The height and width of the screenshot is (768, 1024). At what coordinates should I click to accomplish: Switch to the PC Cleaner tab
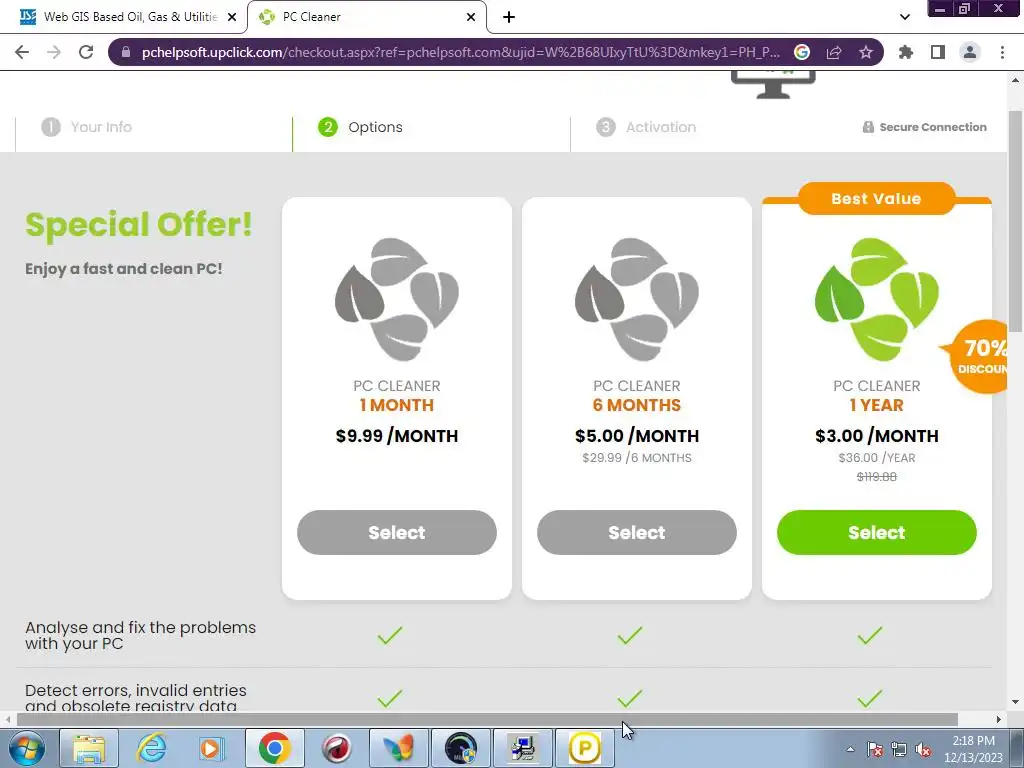pos(366,17)
